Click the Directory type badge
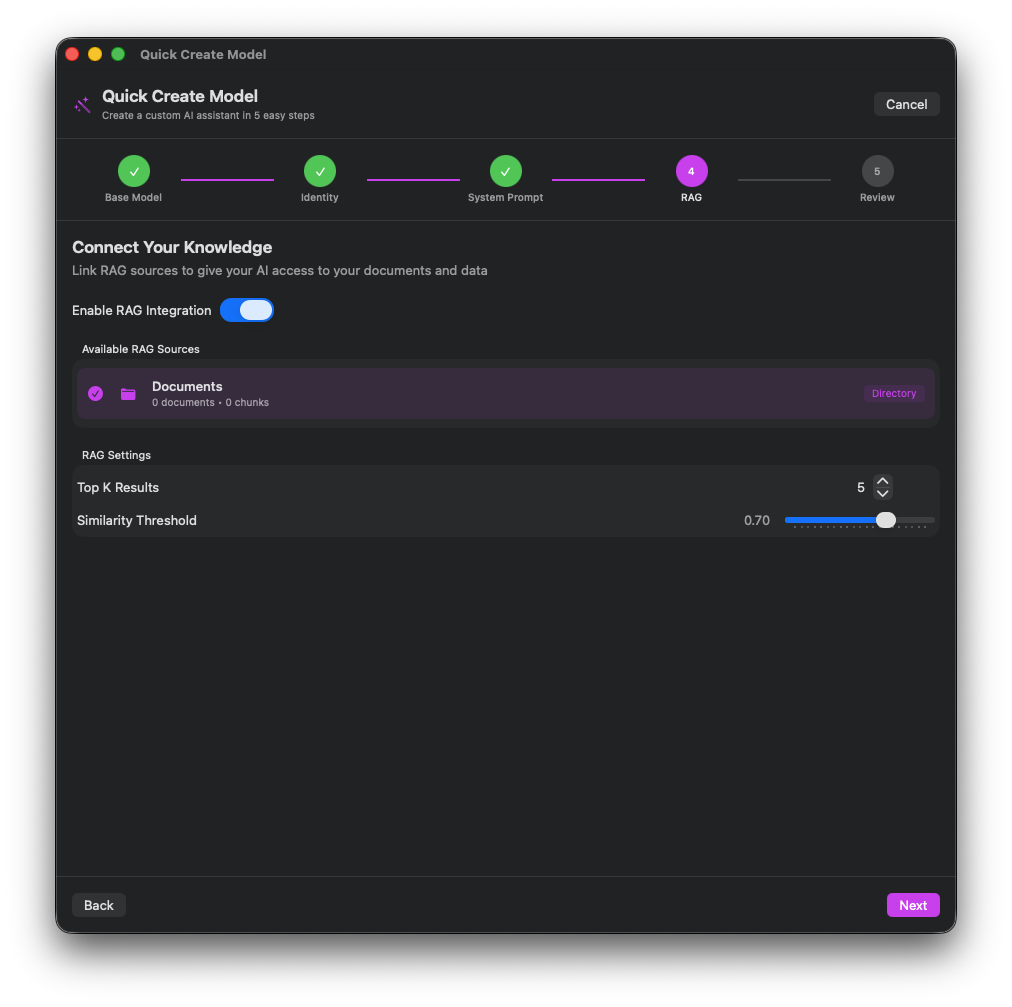This screenshot has width=1012, height=1007. 894,393
